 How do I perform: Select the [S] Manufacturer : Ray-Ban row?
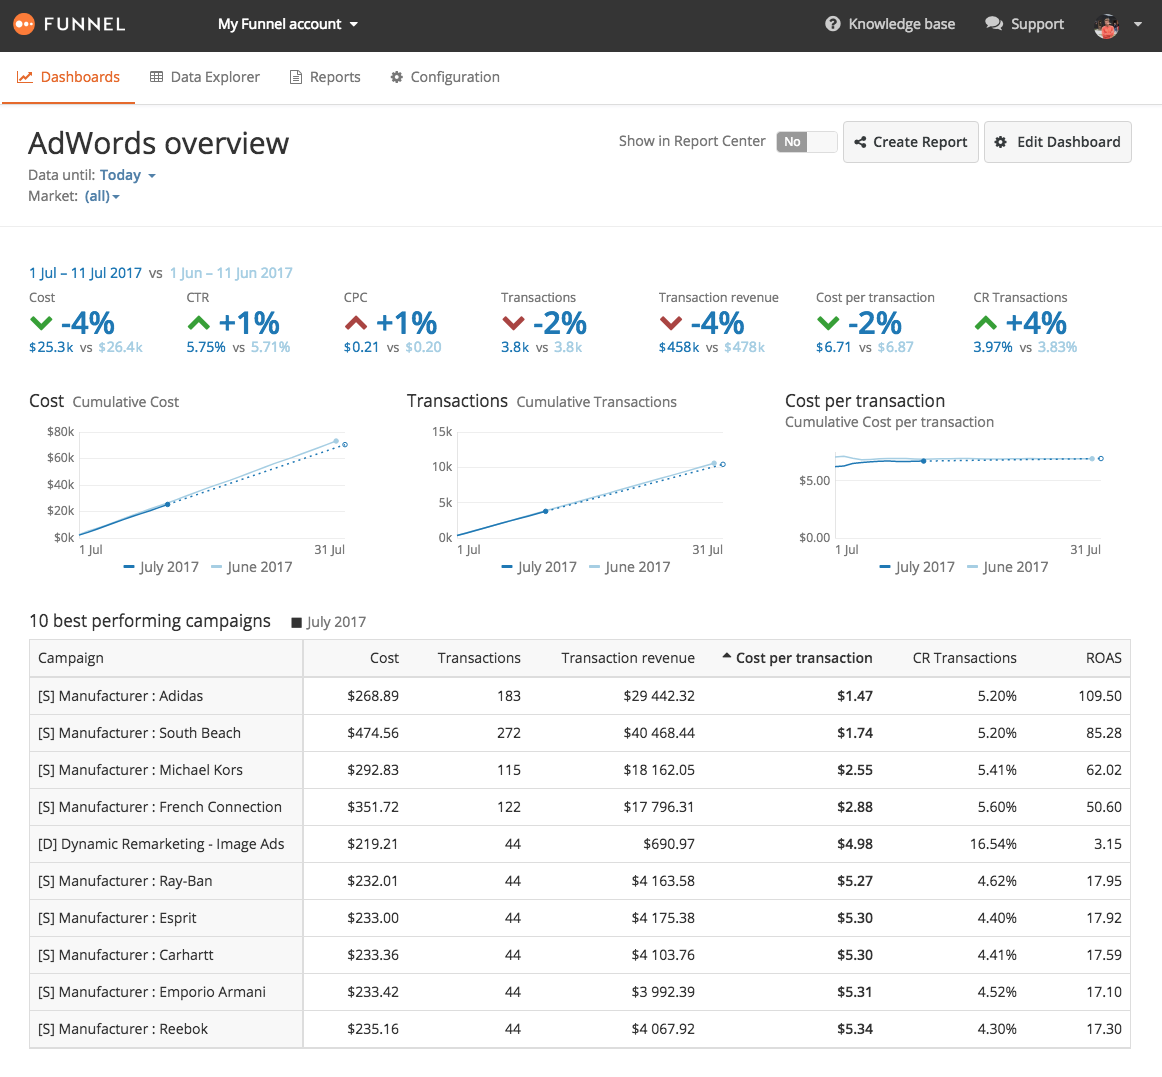(x=580, y=881)
